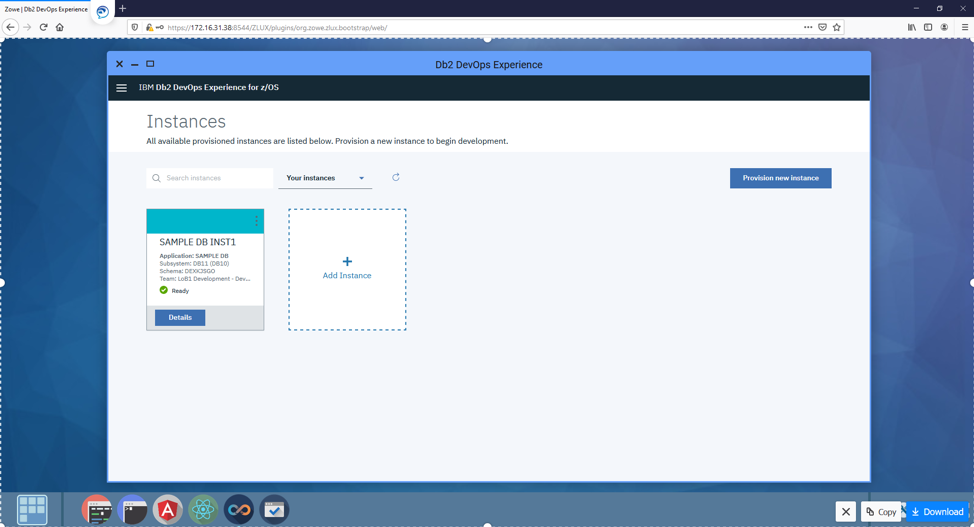Click the plus icon in Add Instance tile
The width and height of the screenshot is (974, 527).
coord(347,262)
